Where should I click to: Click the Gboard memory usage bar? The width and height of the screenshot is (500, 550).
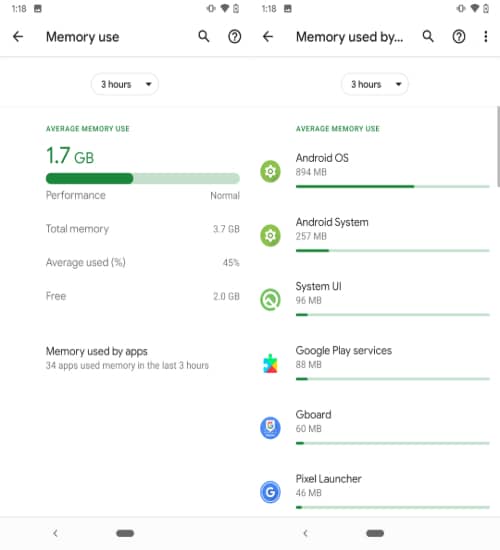point(393,443)
